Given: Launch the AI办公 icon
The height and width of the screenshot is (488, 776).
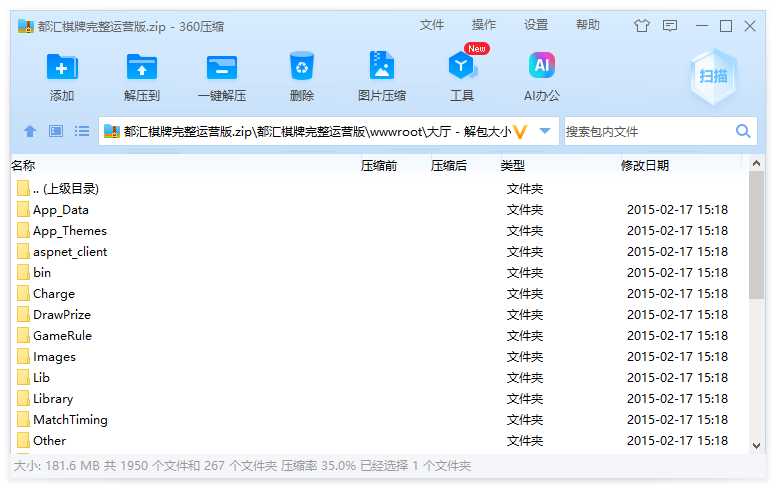Looking at the screenshot, I should (542, 65).
